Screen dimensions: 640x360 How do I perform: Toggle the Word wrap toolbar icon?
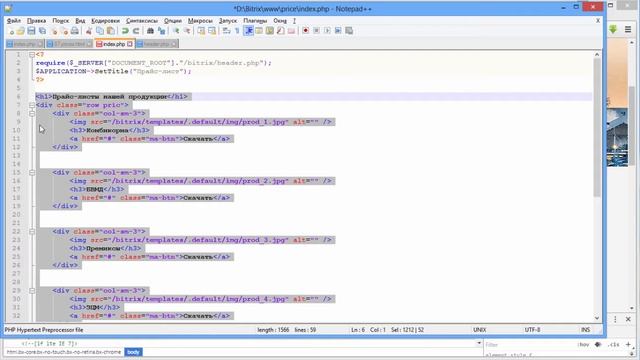[x=227, y=31]
